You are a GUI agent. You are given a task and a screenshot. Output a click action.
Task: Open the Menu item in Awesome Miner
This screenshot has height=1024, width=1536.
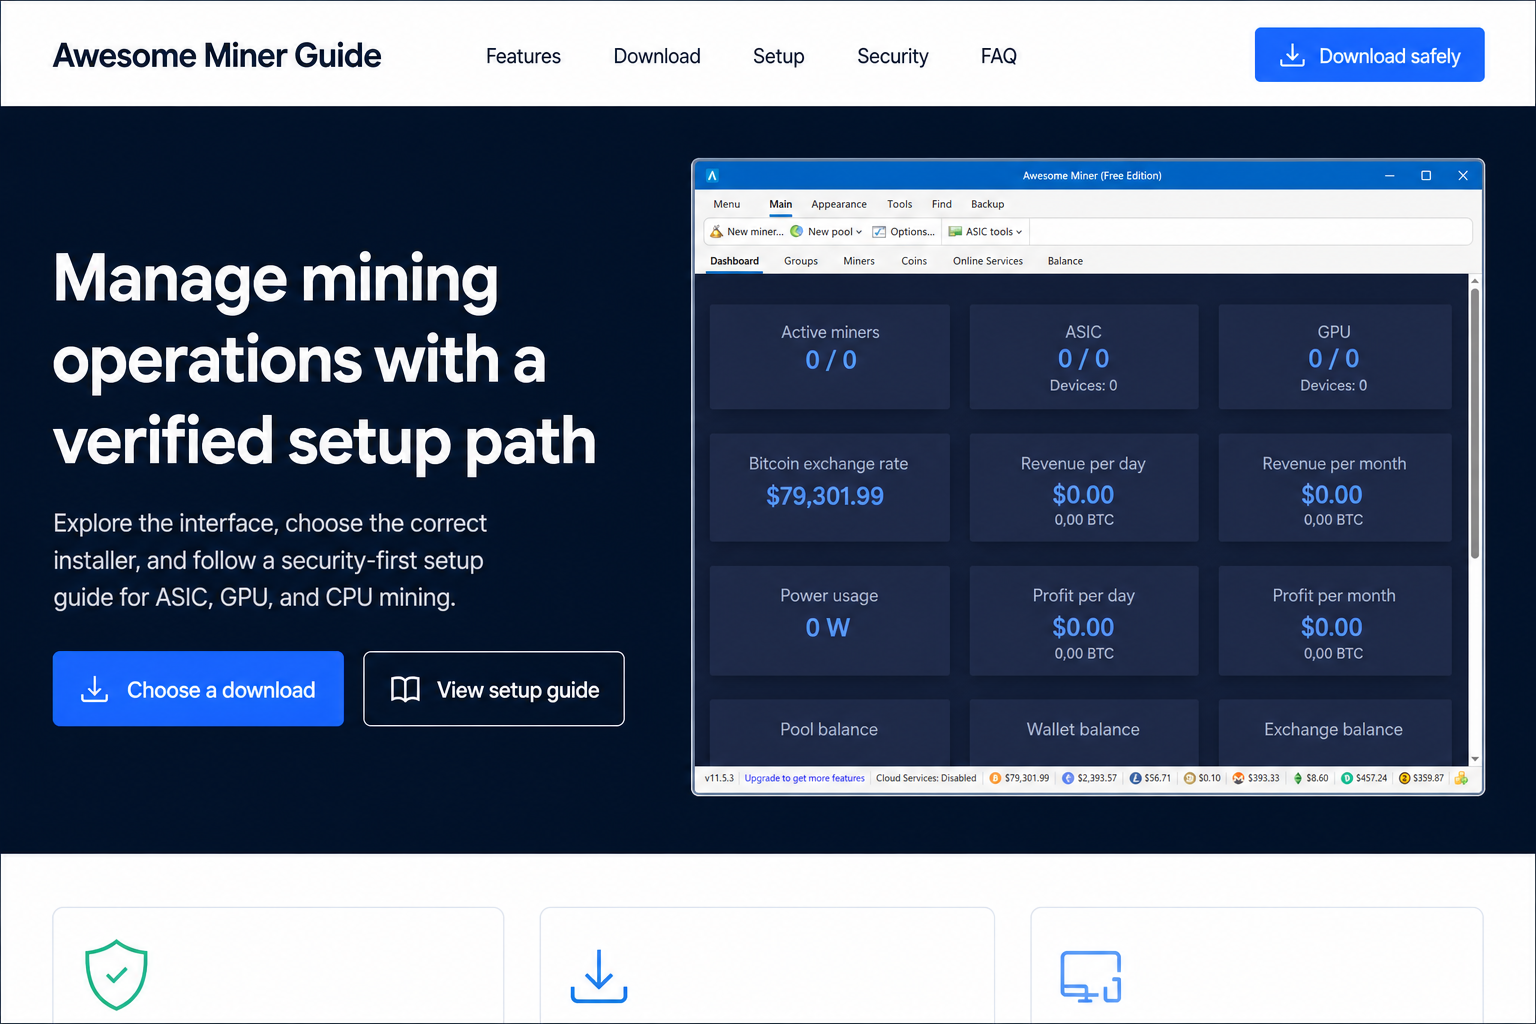tap(727, 204)
